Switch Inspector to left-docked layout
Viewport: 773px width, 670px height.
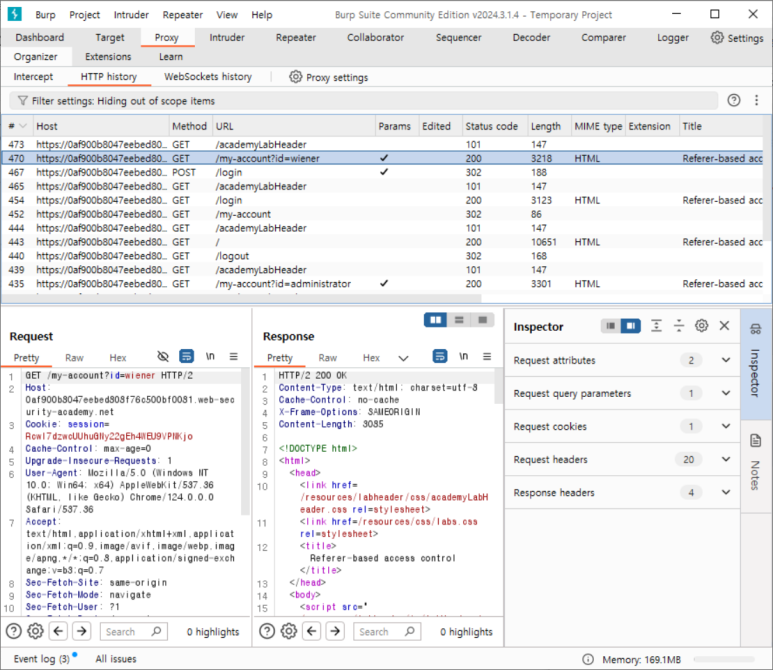(610, 326)
